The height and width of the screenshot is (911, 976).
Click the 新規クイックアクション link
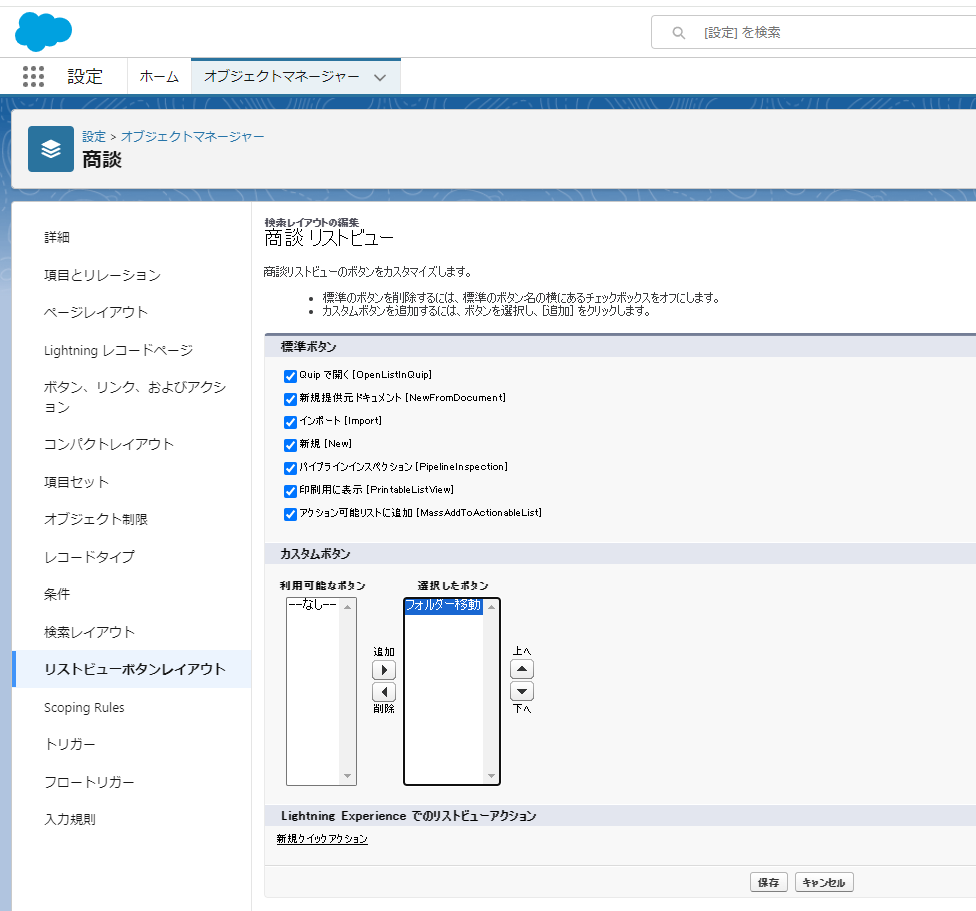pos(322,839)
